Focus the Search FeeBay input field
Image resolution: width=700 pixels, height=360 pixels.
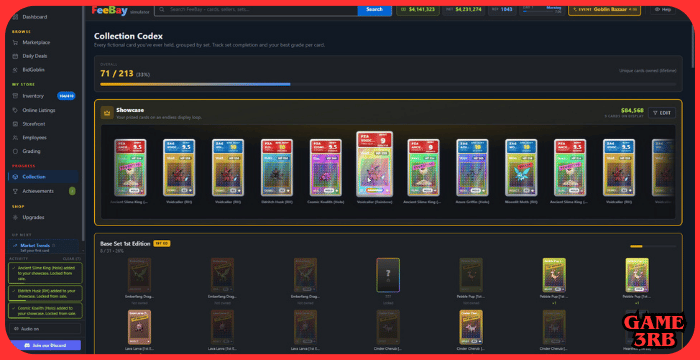point(256,9)
